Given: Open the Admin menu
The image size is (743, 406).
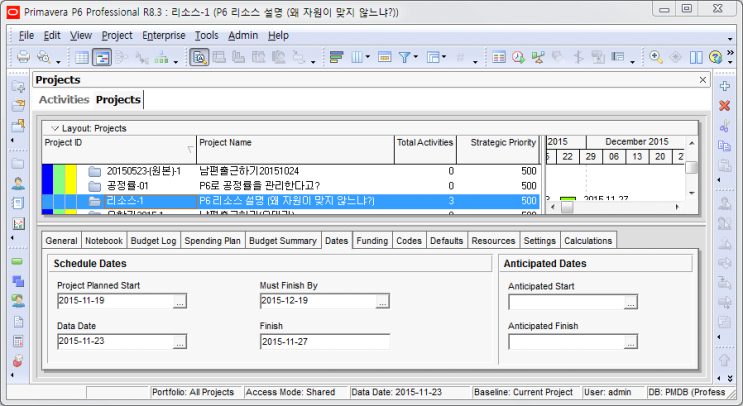Looking at the screenshot, I should (243, 36).
